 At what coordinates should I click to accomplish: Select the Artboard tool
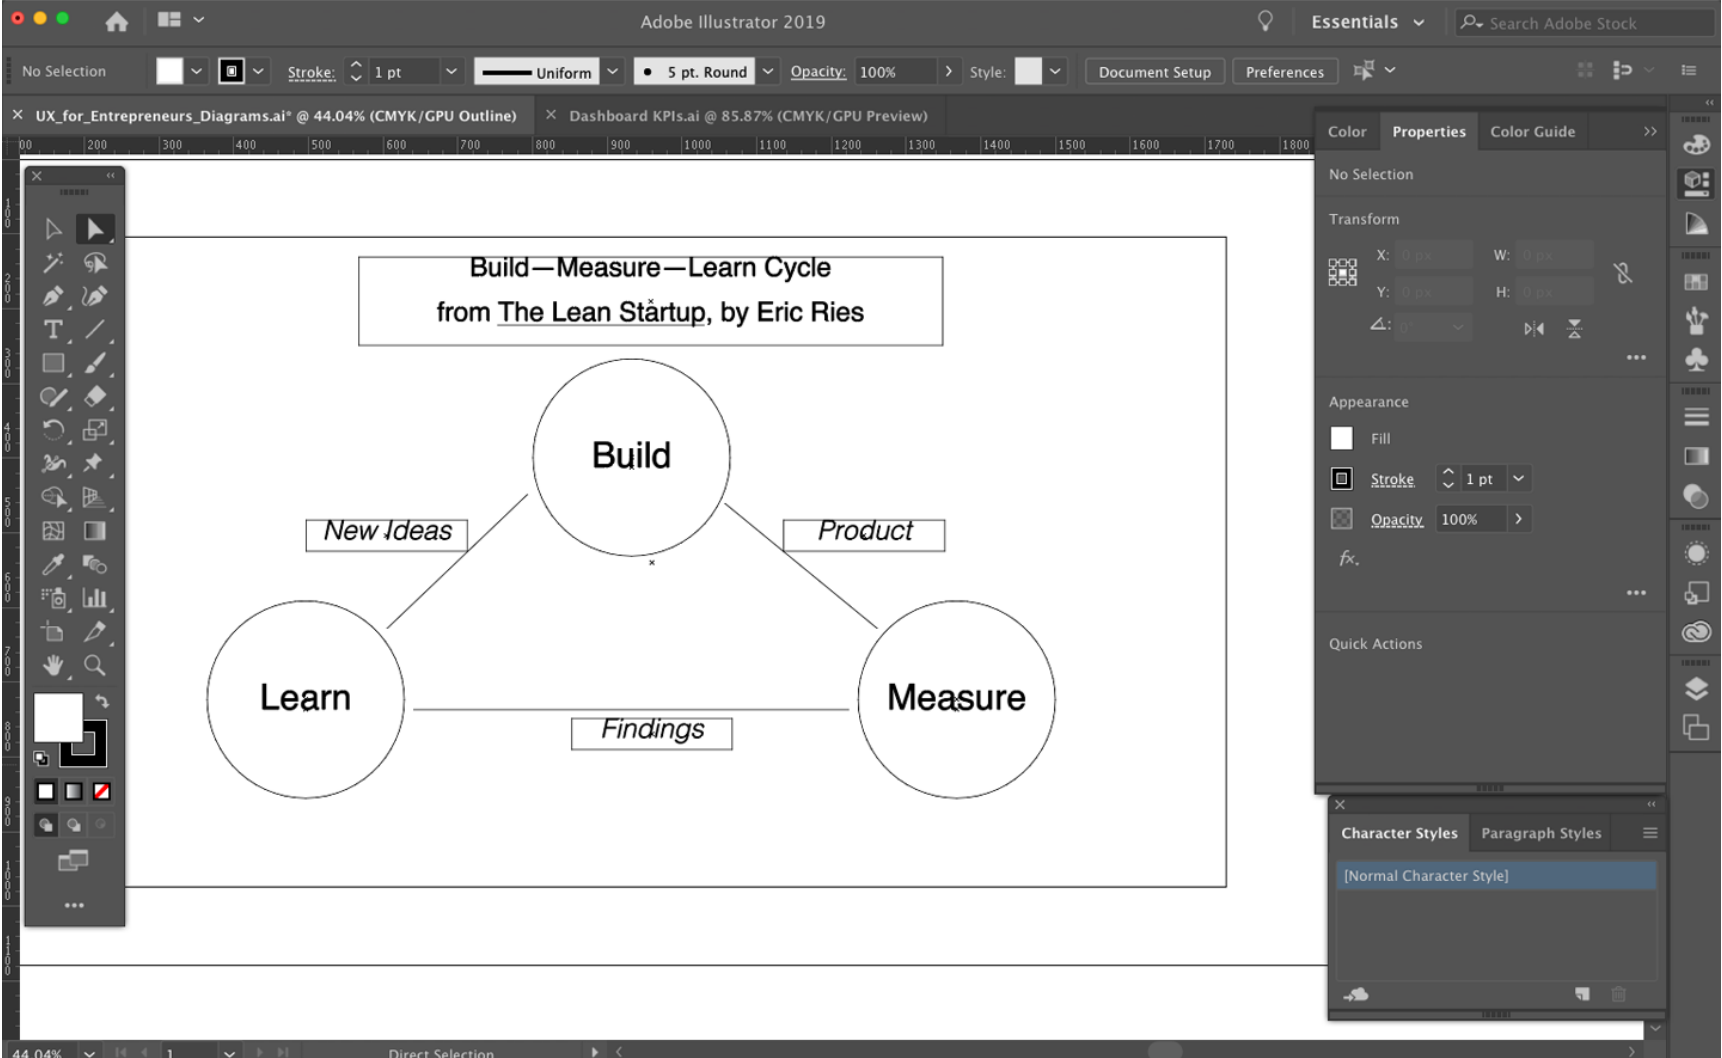[53, 631]
